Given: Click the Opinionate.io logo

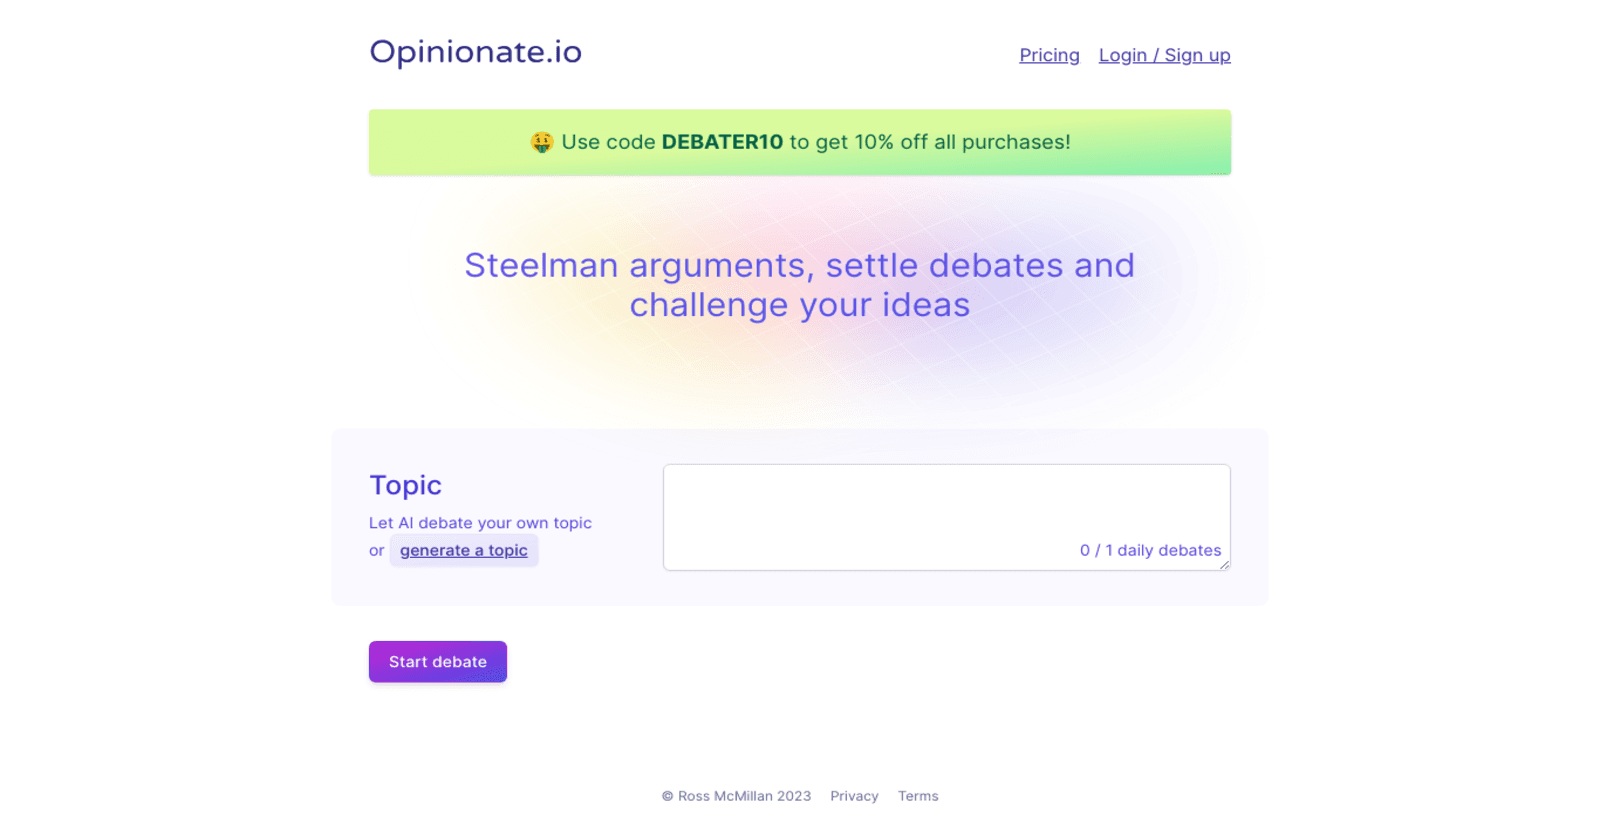Looking at the screenshot, I should click(x=475, y=52).
